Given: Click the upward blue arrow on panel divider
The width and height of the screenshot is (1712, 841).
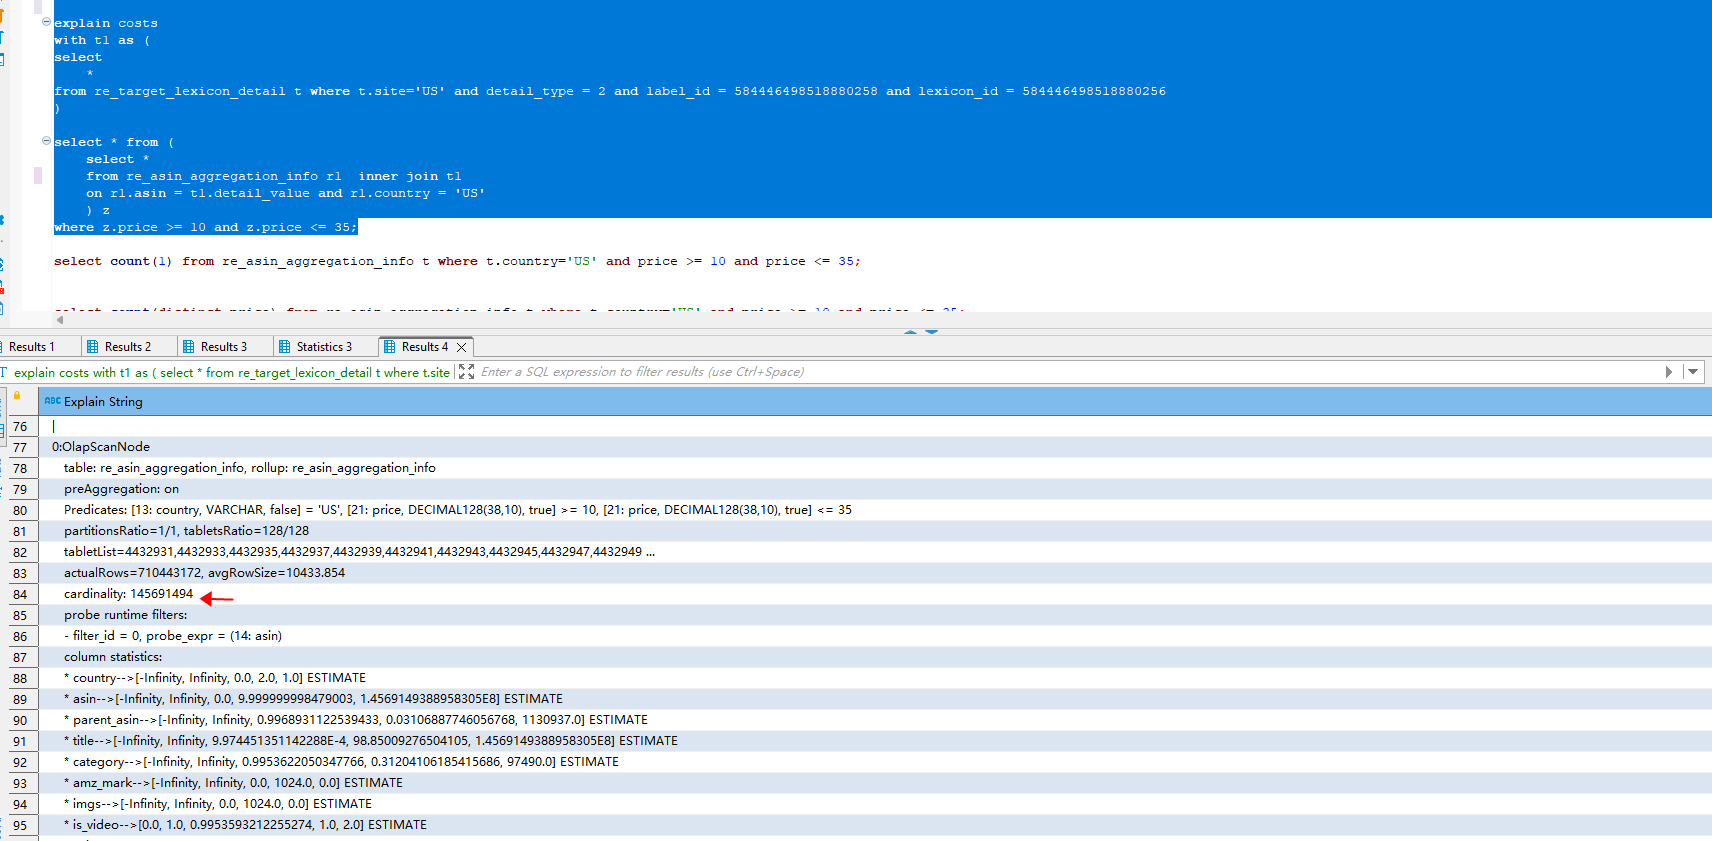Looking at the screenshot, I should point(910,331).
